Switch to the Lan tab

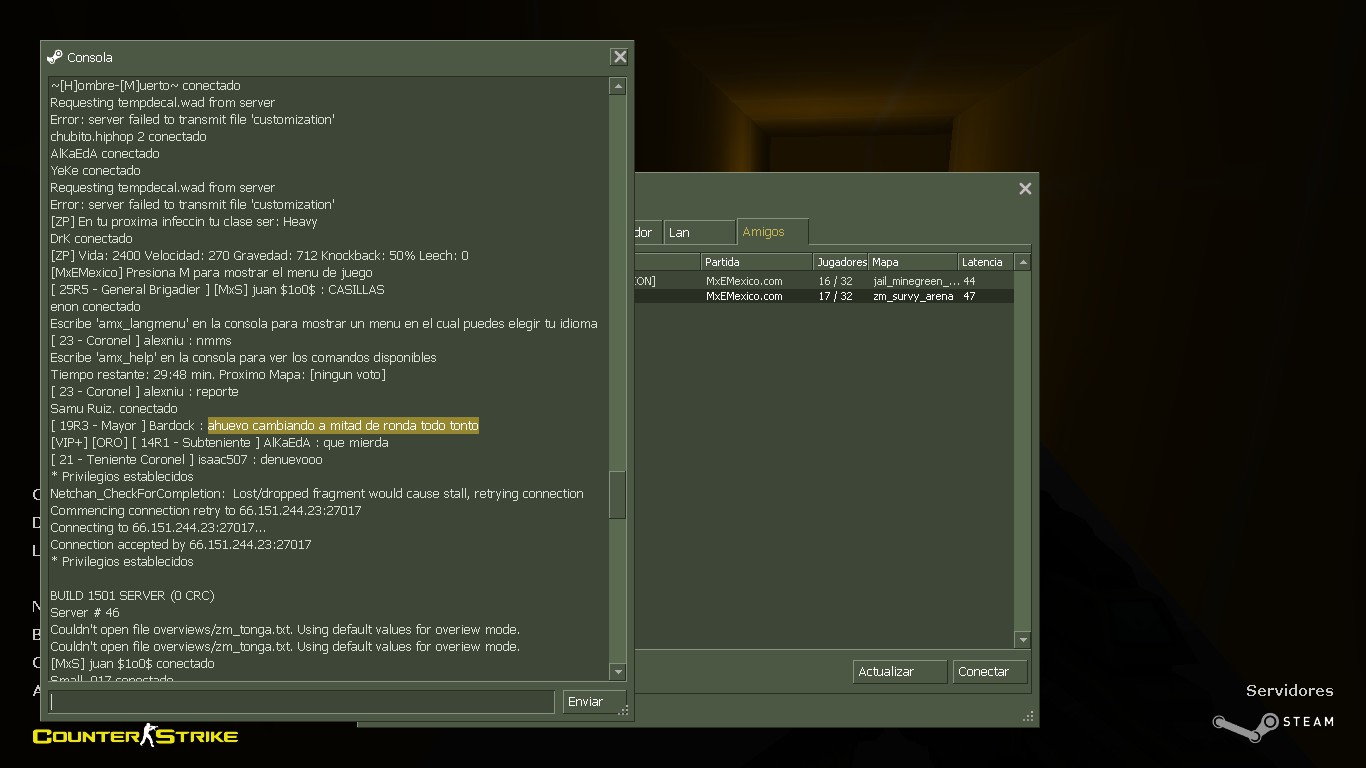(x=699, y=232)
